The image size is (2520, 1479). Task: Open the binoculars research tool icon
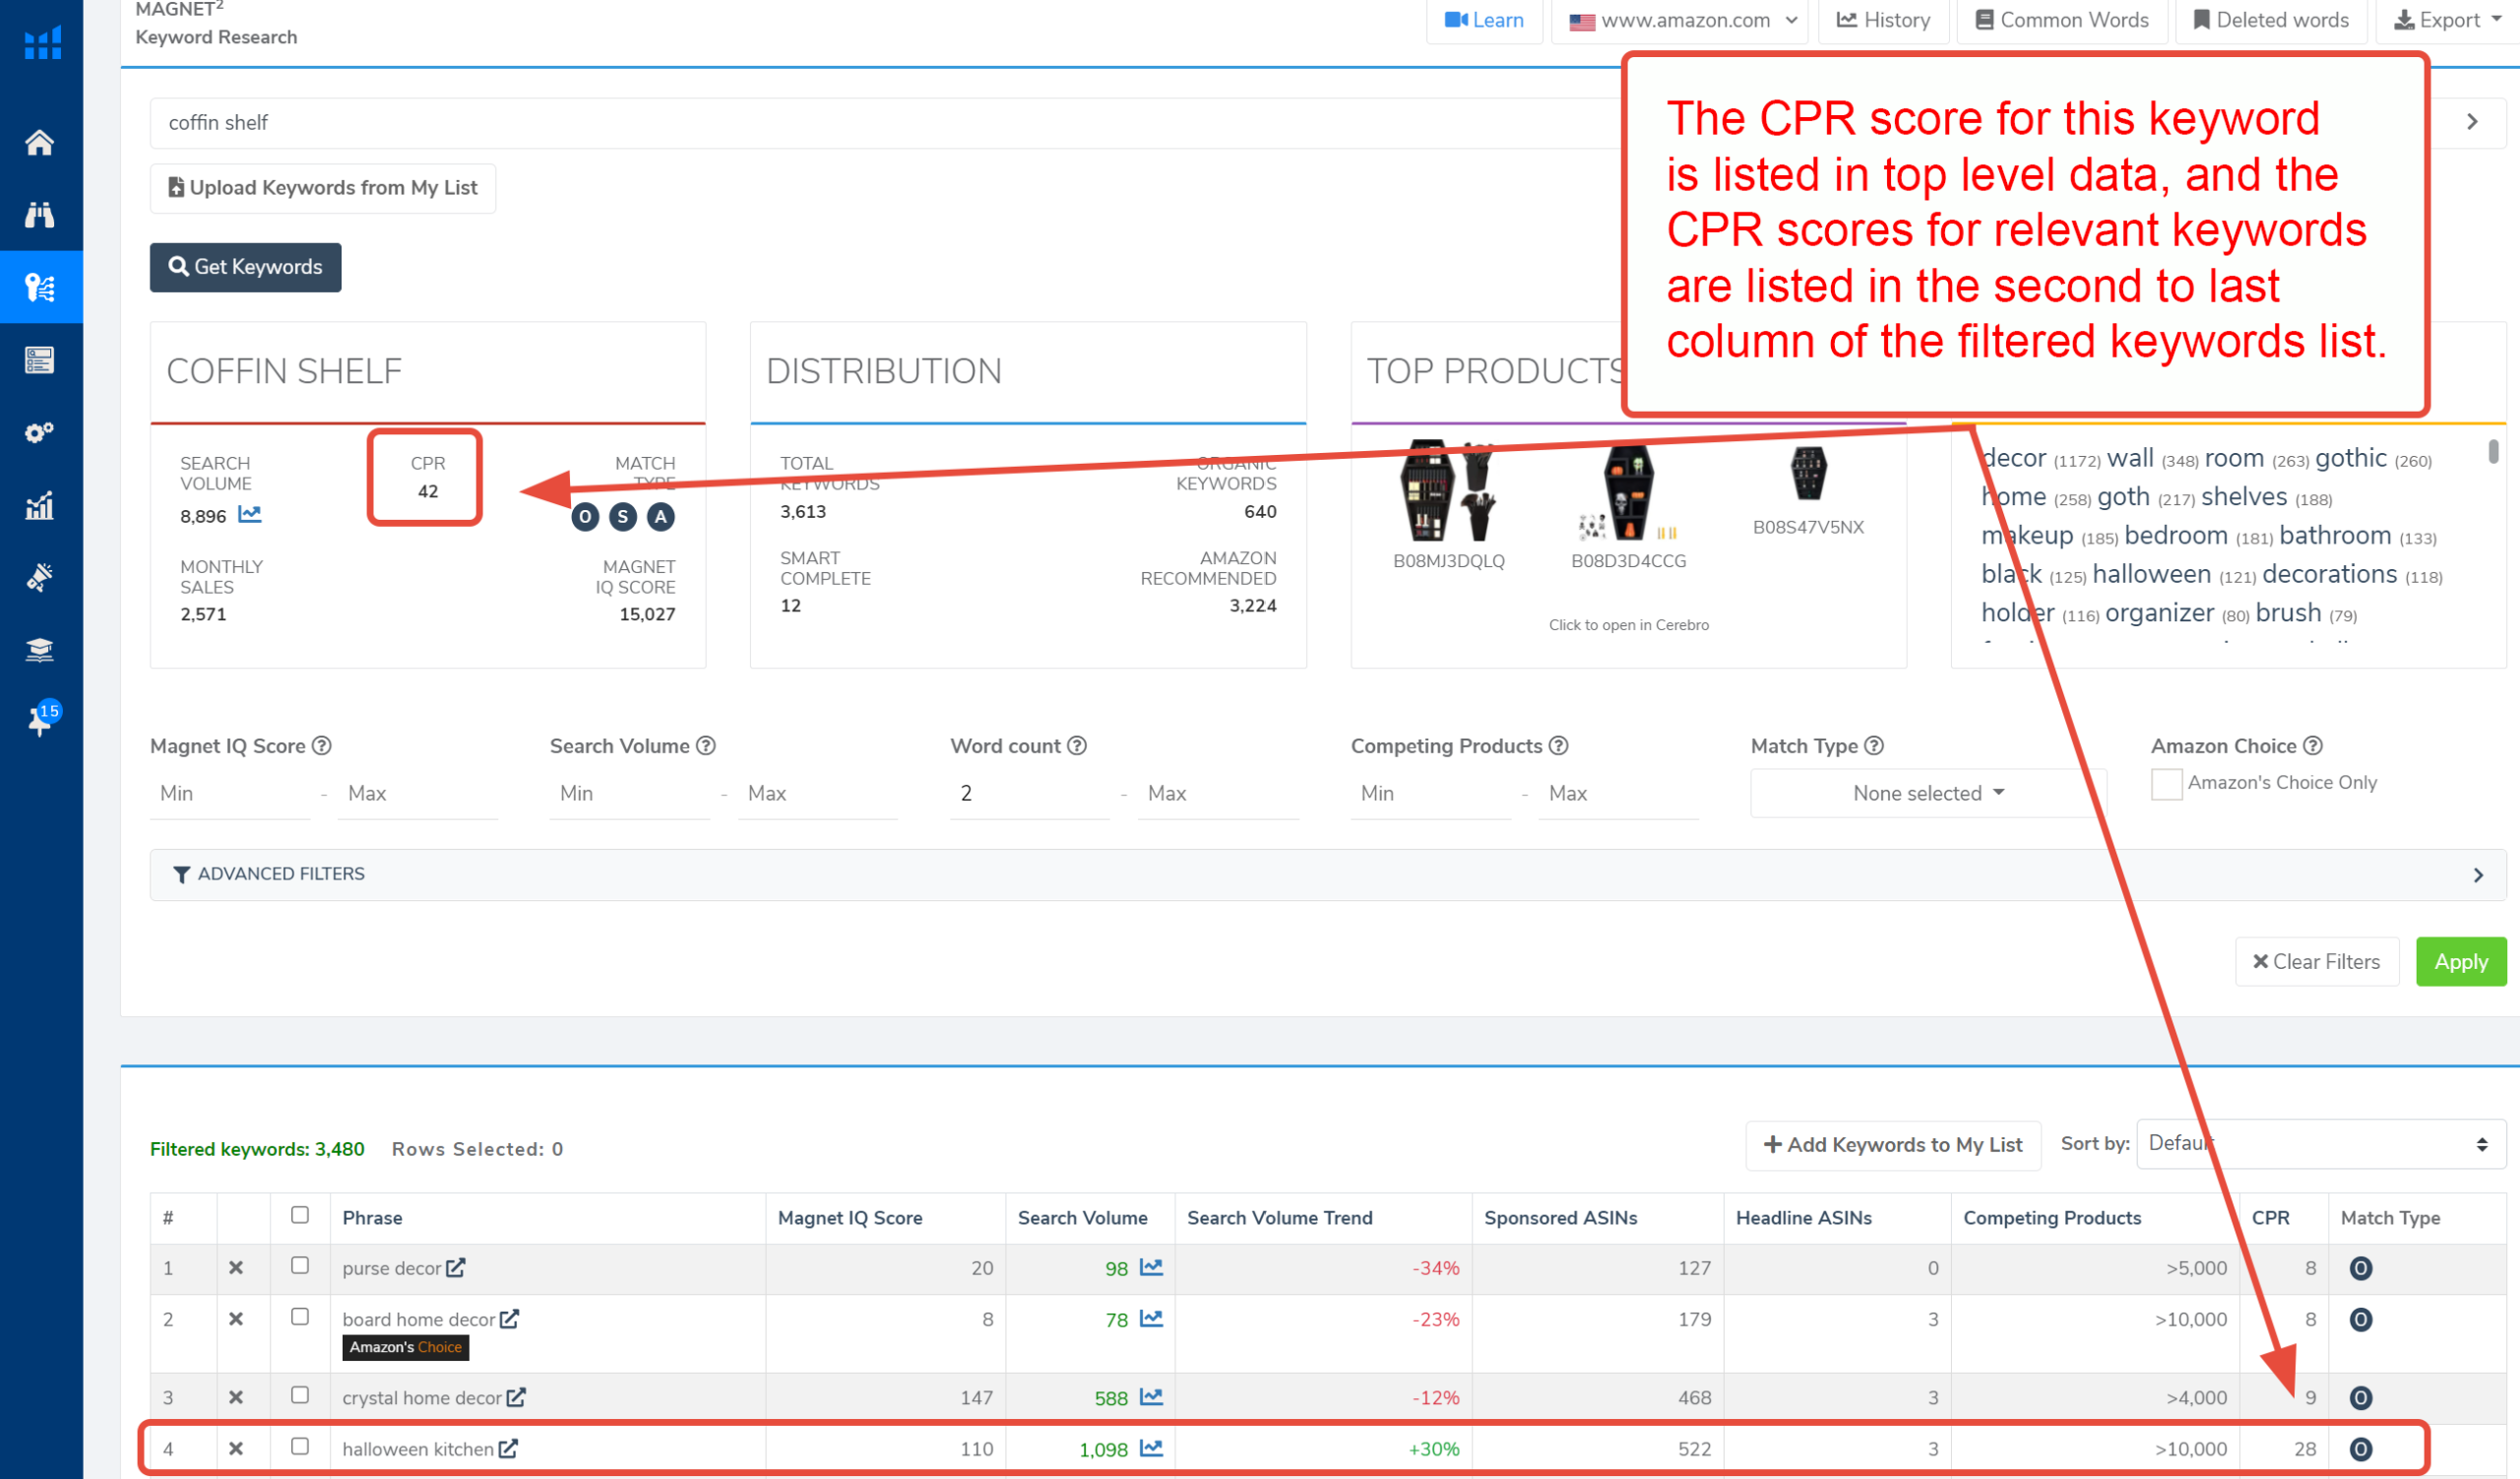coord(40,214)
